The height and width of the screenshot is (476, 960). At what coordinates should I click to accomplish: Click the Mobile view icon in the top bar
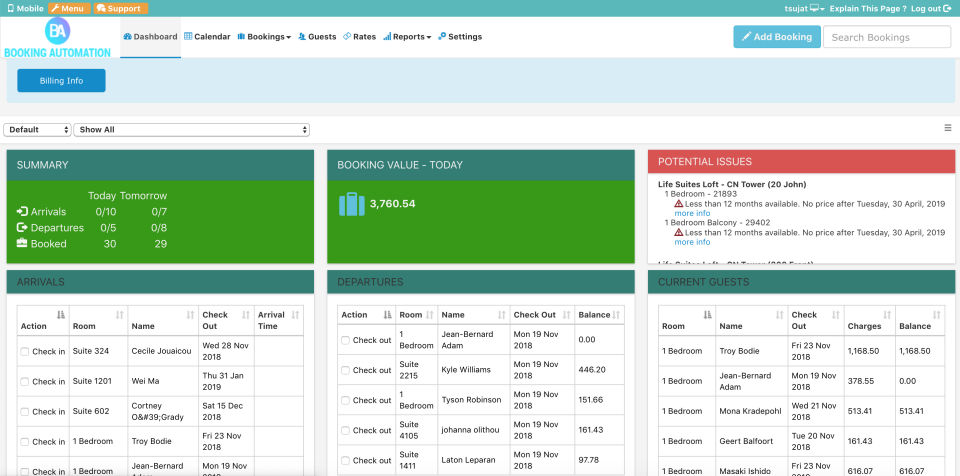(x=10, y=9)
